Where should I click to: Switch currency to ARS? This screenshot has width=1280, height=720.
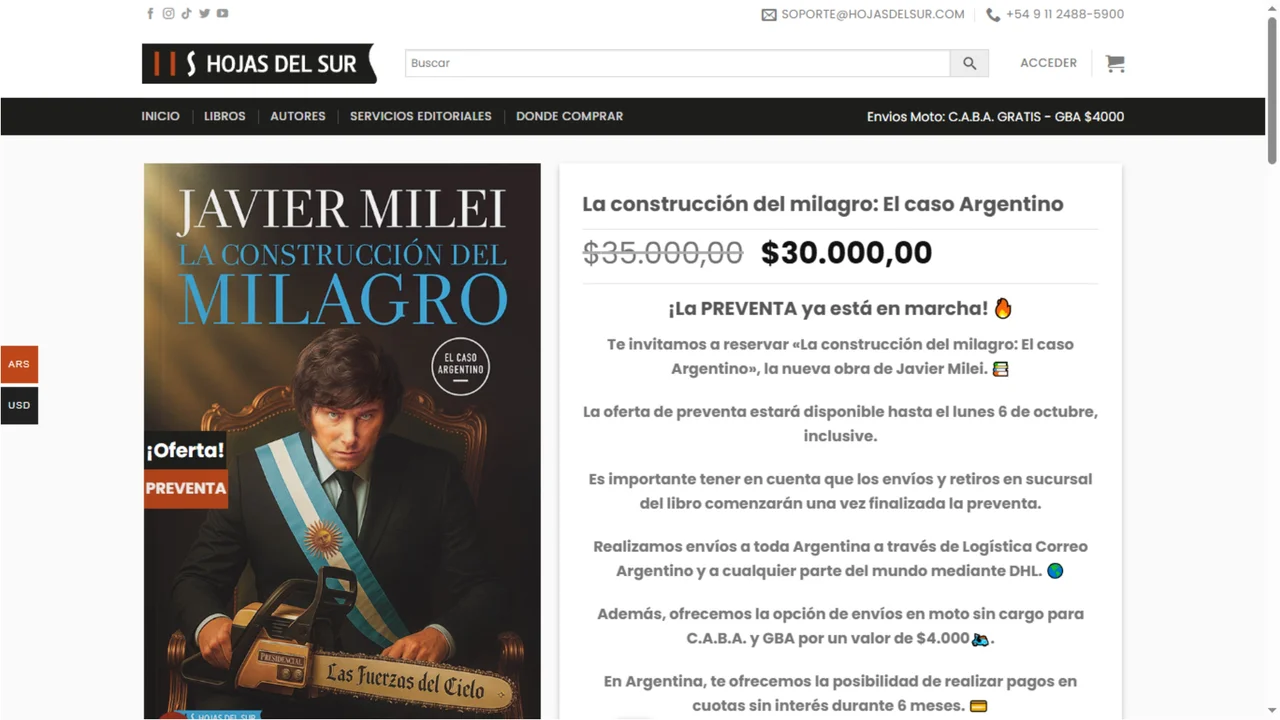pos(19,364)
